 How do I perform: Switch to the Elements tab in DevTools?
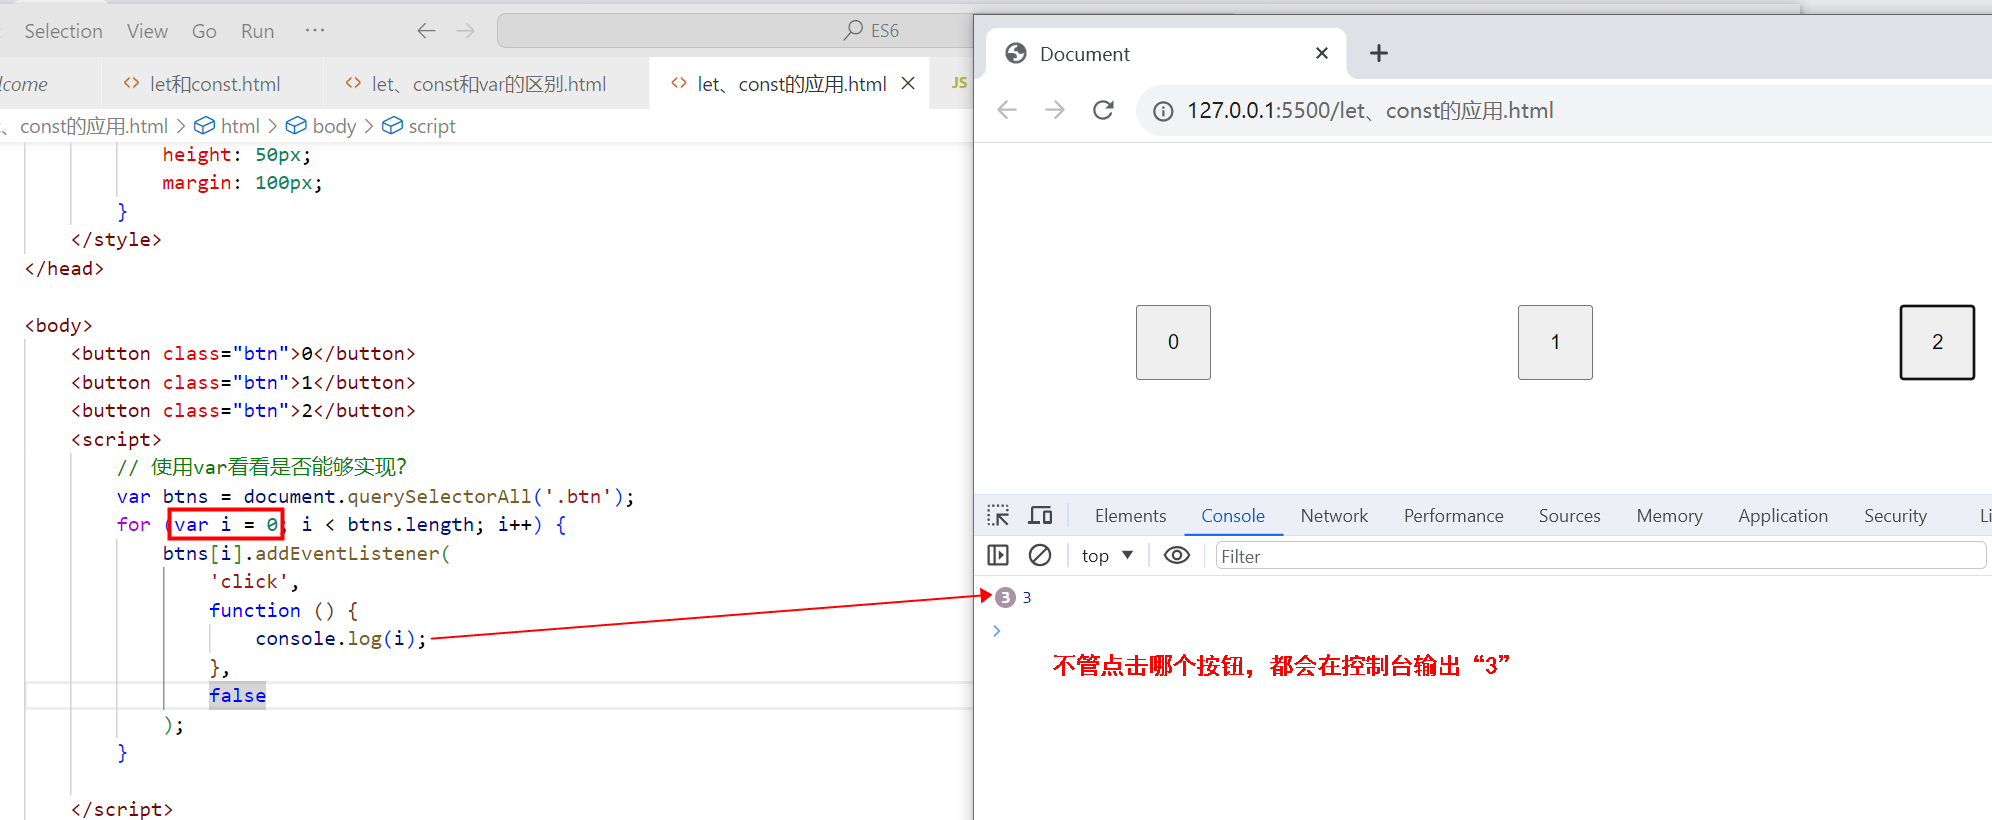(1130, 516)
